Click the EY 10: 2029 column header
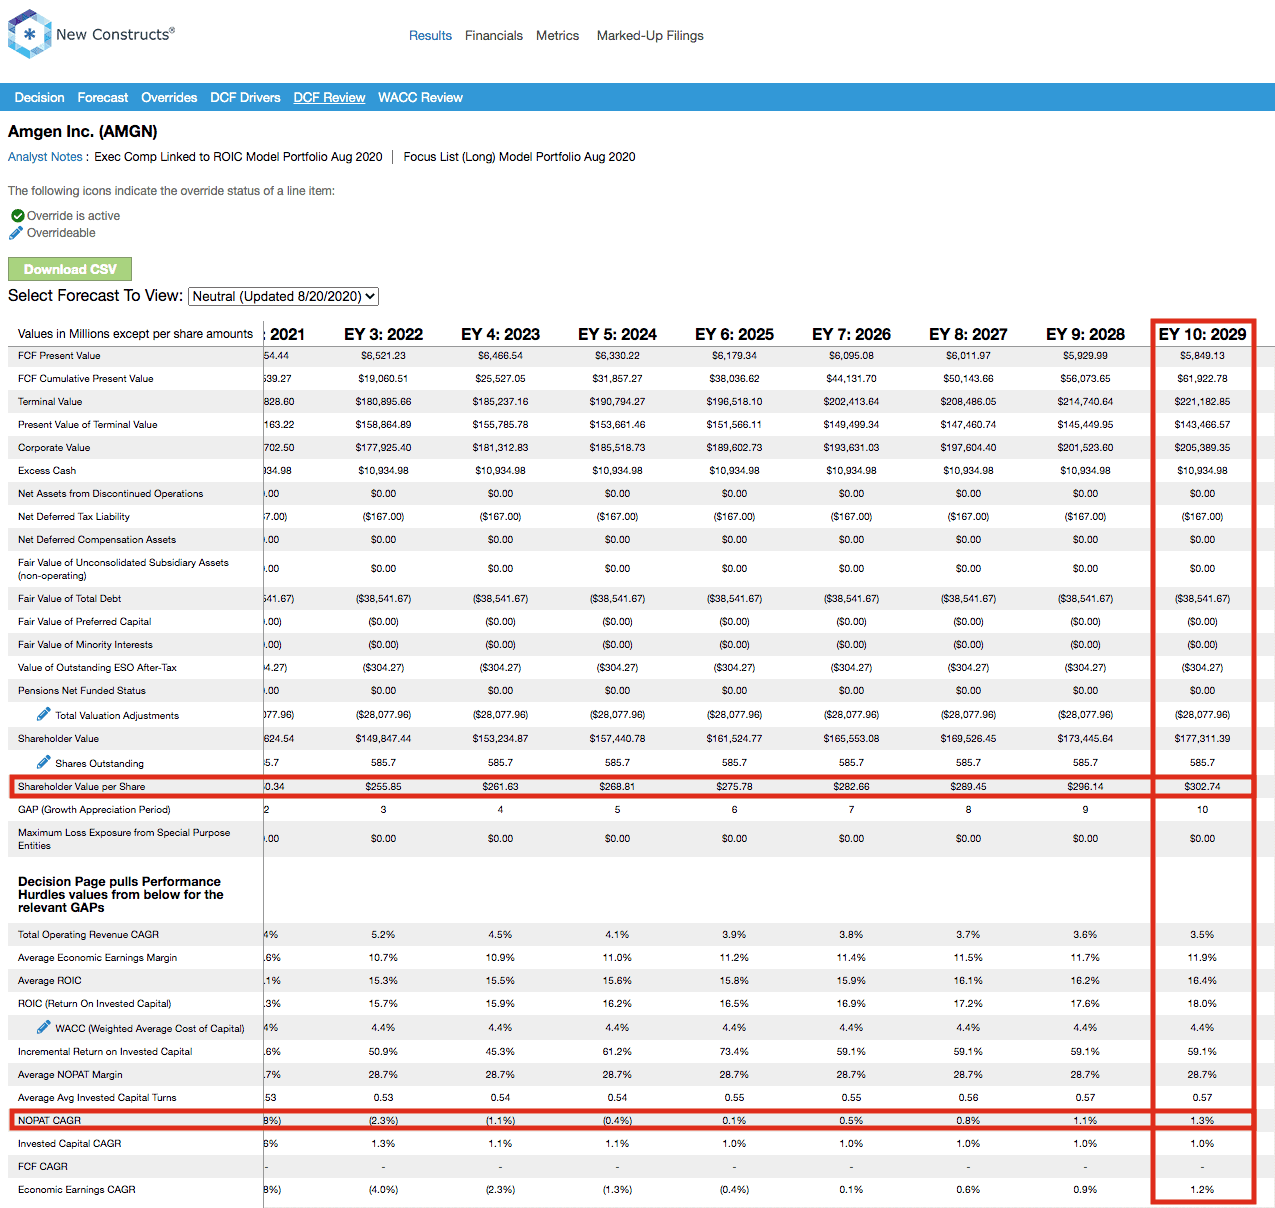 pyautogui.click(x=1202, y=334)
